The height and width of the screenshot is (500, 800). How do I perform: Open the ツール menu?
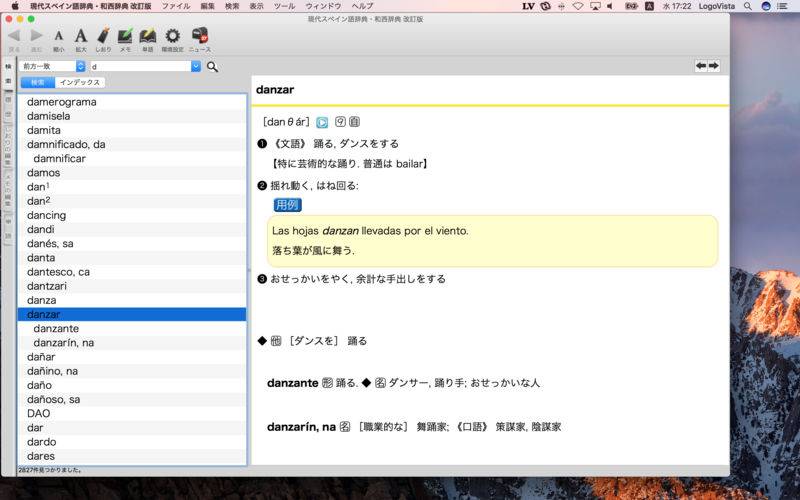285,6
